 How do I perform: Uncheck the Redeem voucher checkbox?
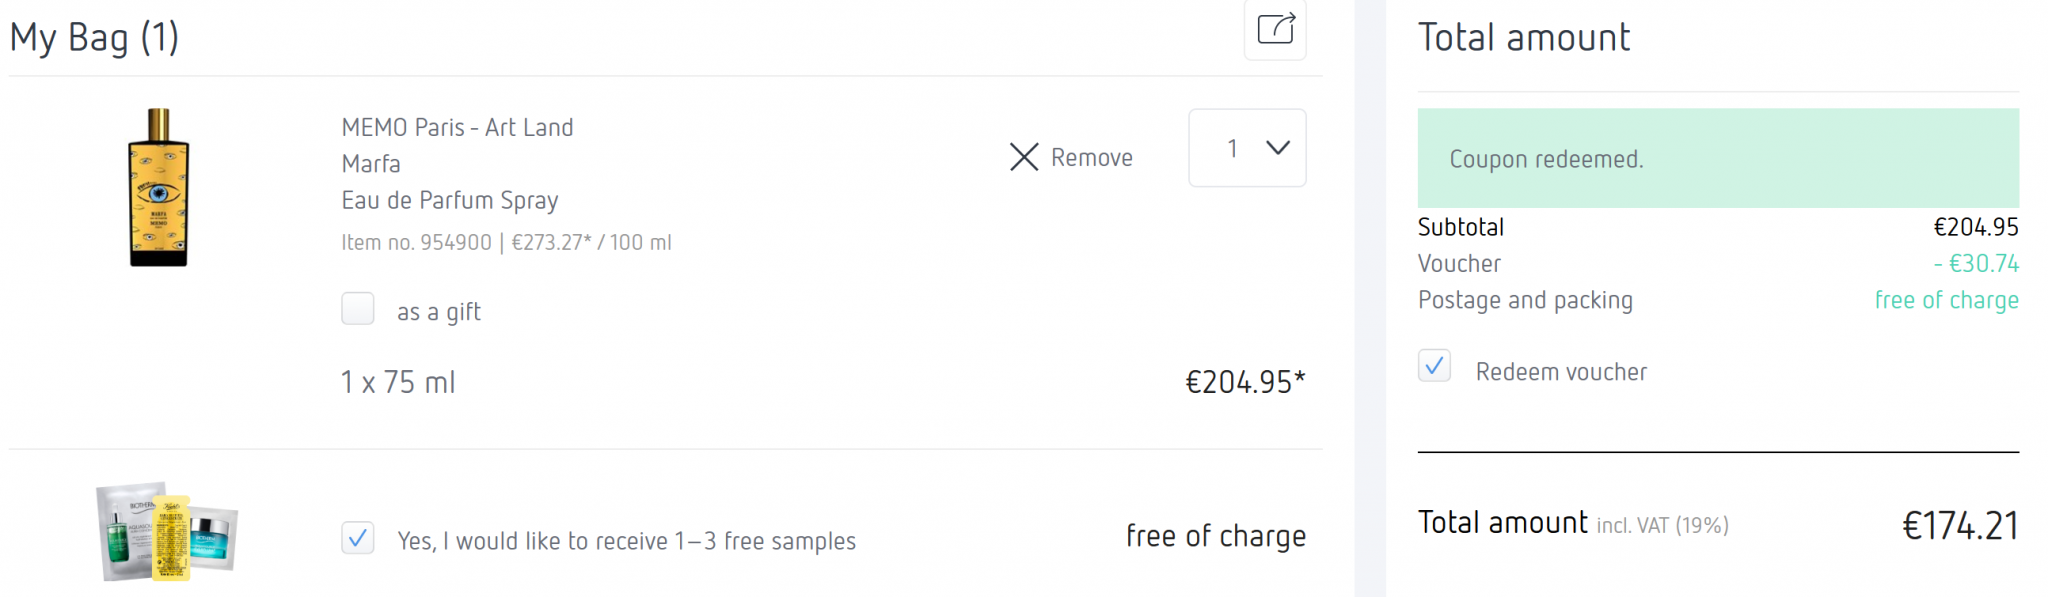click(1434, 367)
